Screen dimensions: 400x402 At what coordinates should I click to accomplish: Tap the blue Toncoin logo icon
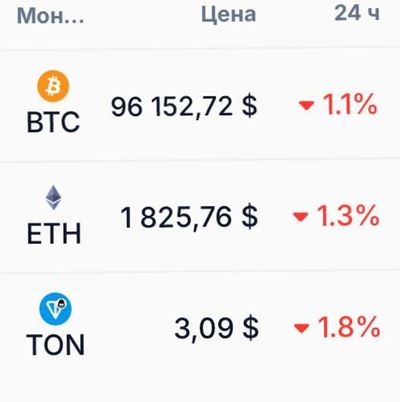[x=55, y=309]
